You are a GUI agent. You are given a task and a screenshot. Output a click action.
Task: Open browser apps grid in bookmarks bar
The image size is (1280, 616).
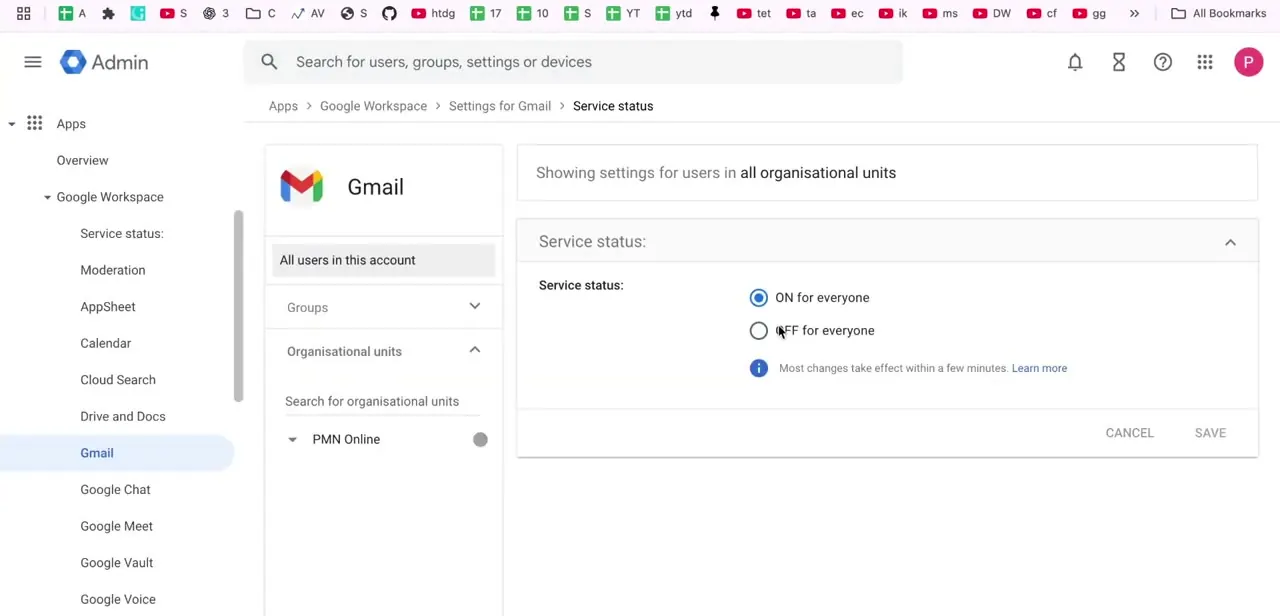(x=23, y=13)
